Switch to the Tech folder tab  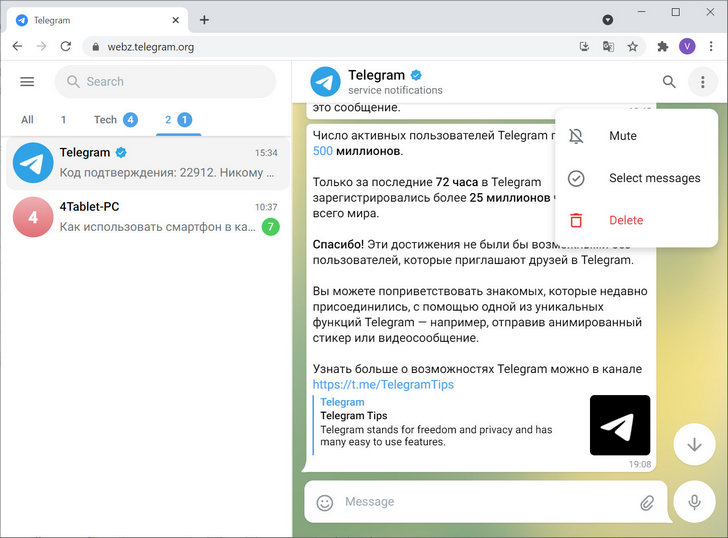pyautogui.click(x=116, y=120)
